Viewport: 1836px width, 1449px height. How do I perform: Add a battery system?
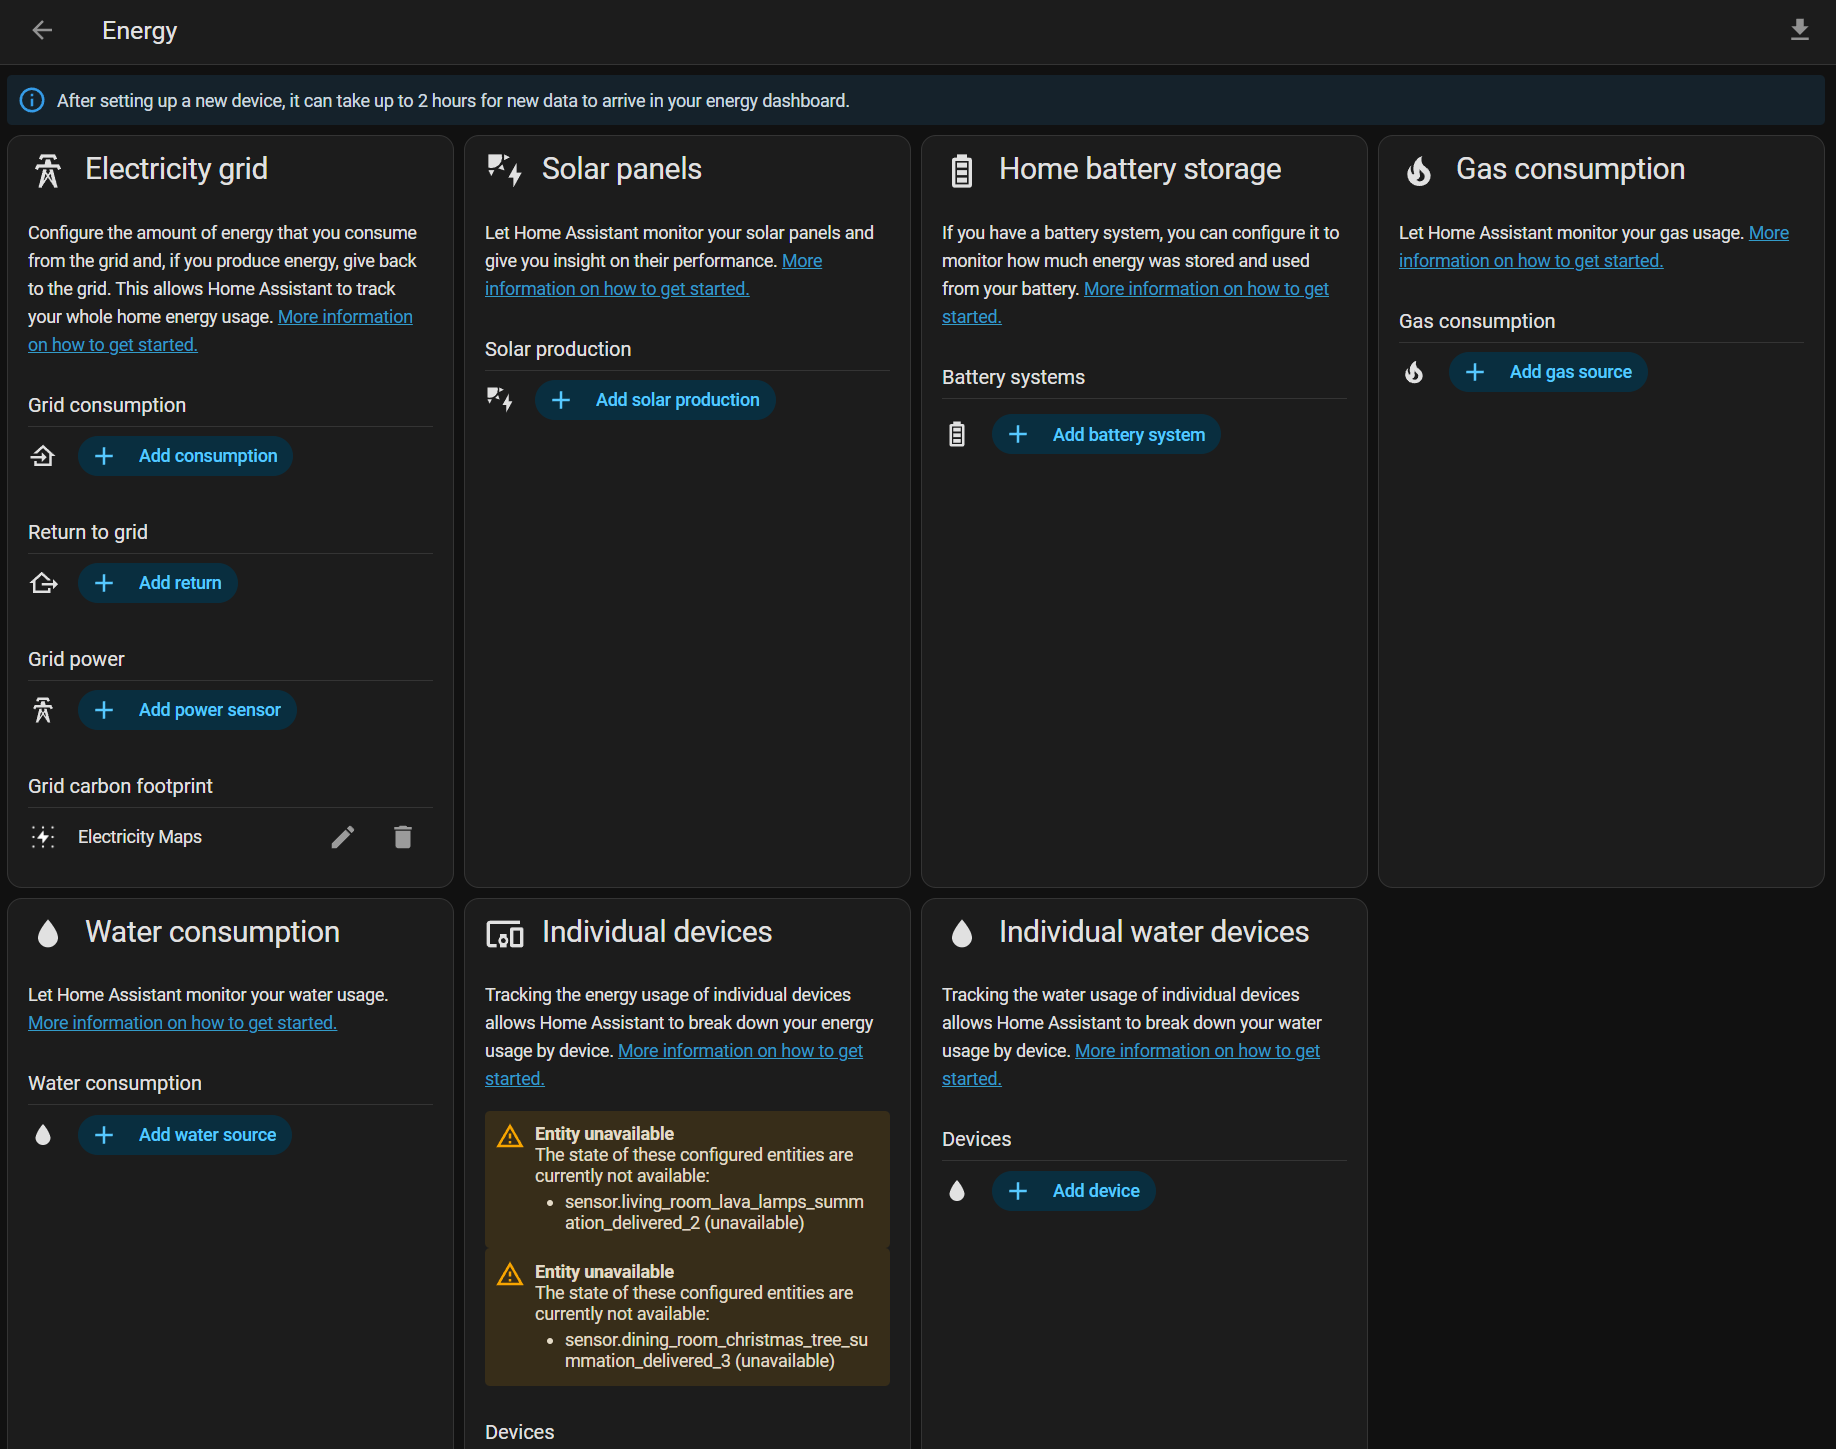(1107, 435)
